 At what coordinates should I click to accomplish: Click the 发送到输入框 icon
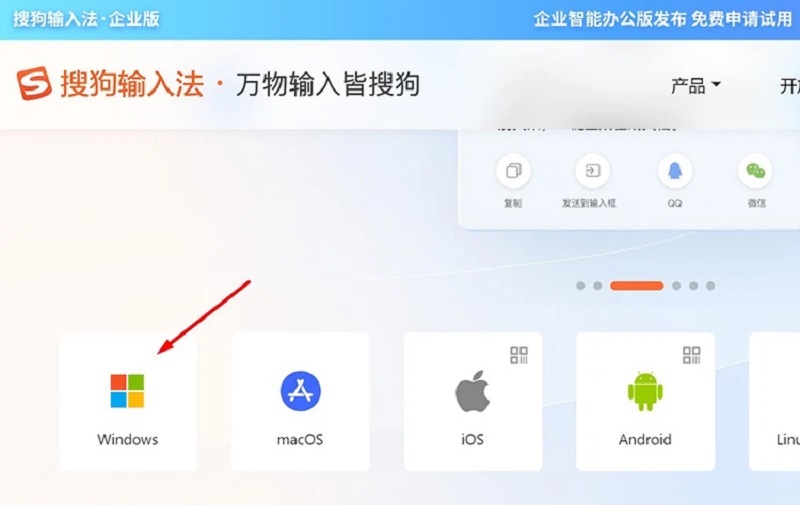click(x=592, y=170)
